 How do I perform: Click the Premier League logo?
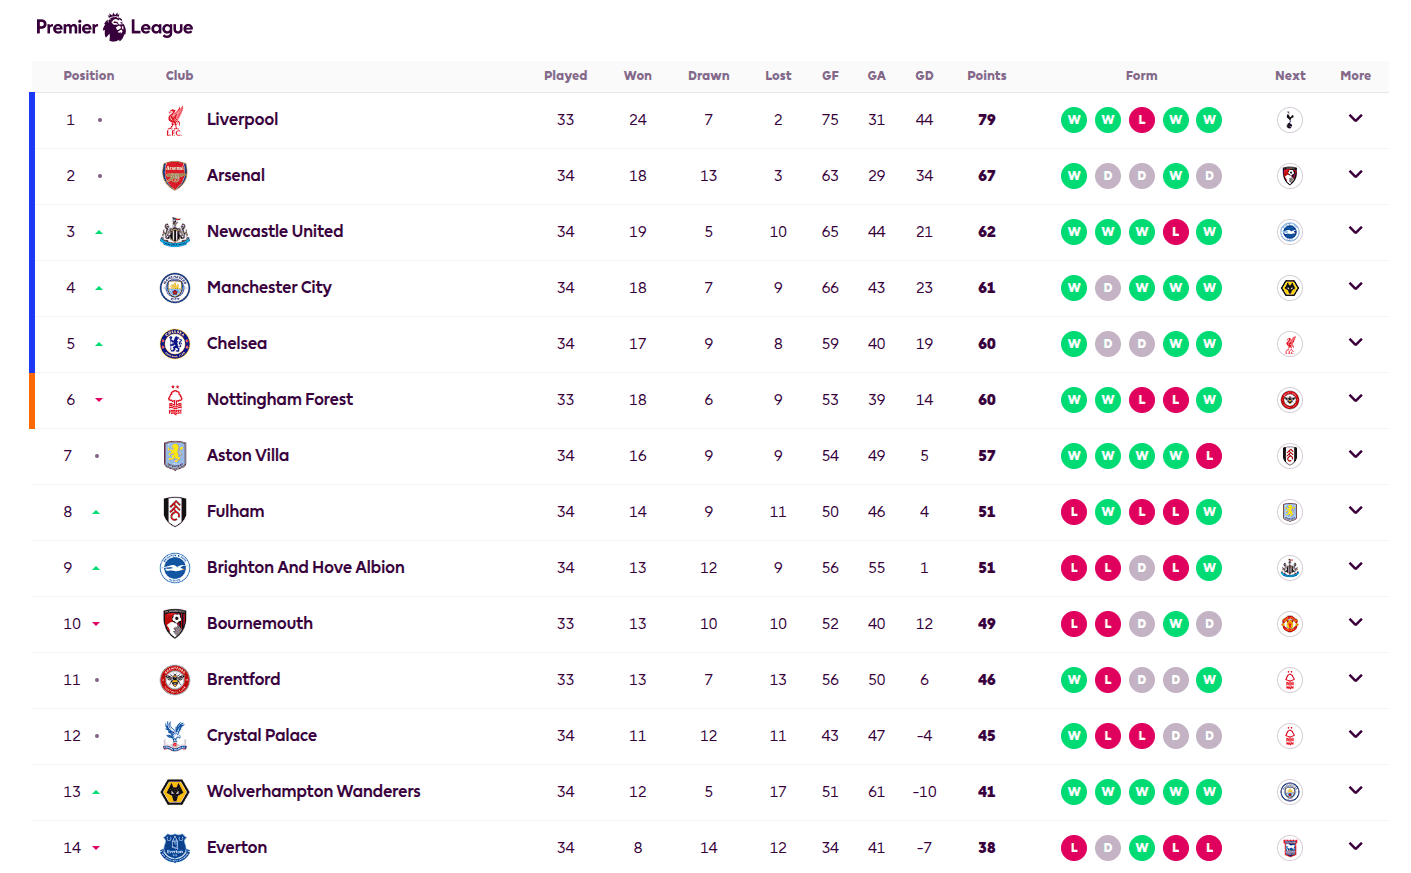pos(114,27)
